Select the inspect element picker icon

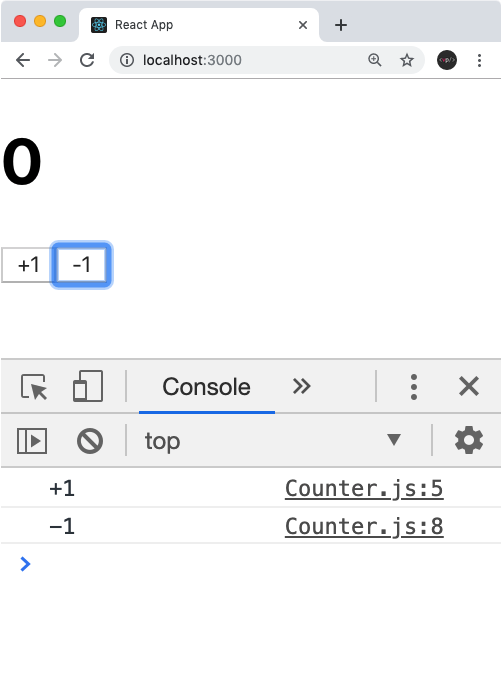(x=34, y=386)
